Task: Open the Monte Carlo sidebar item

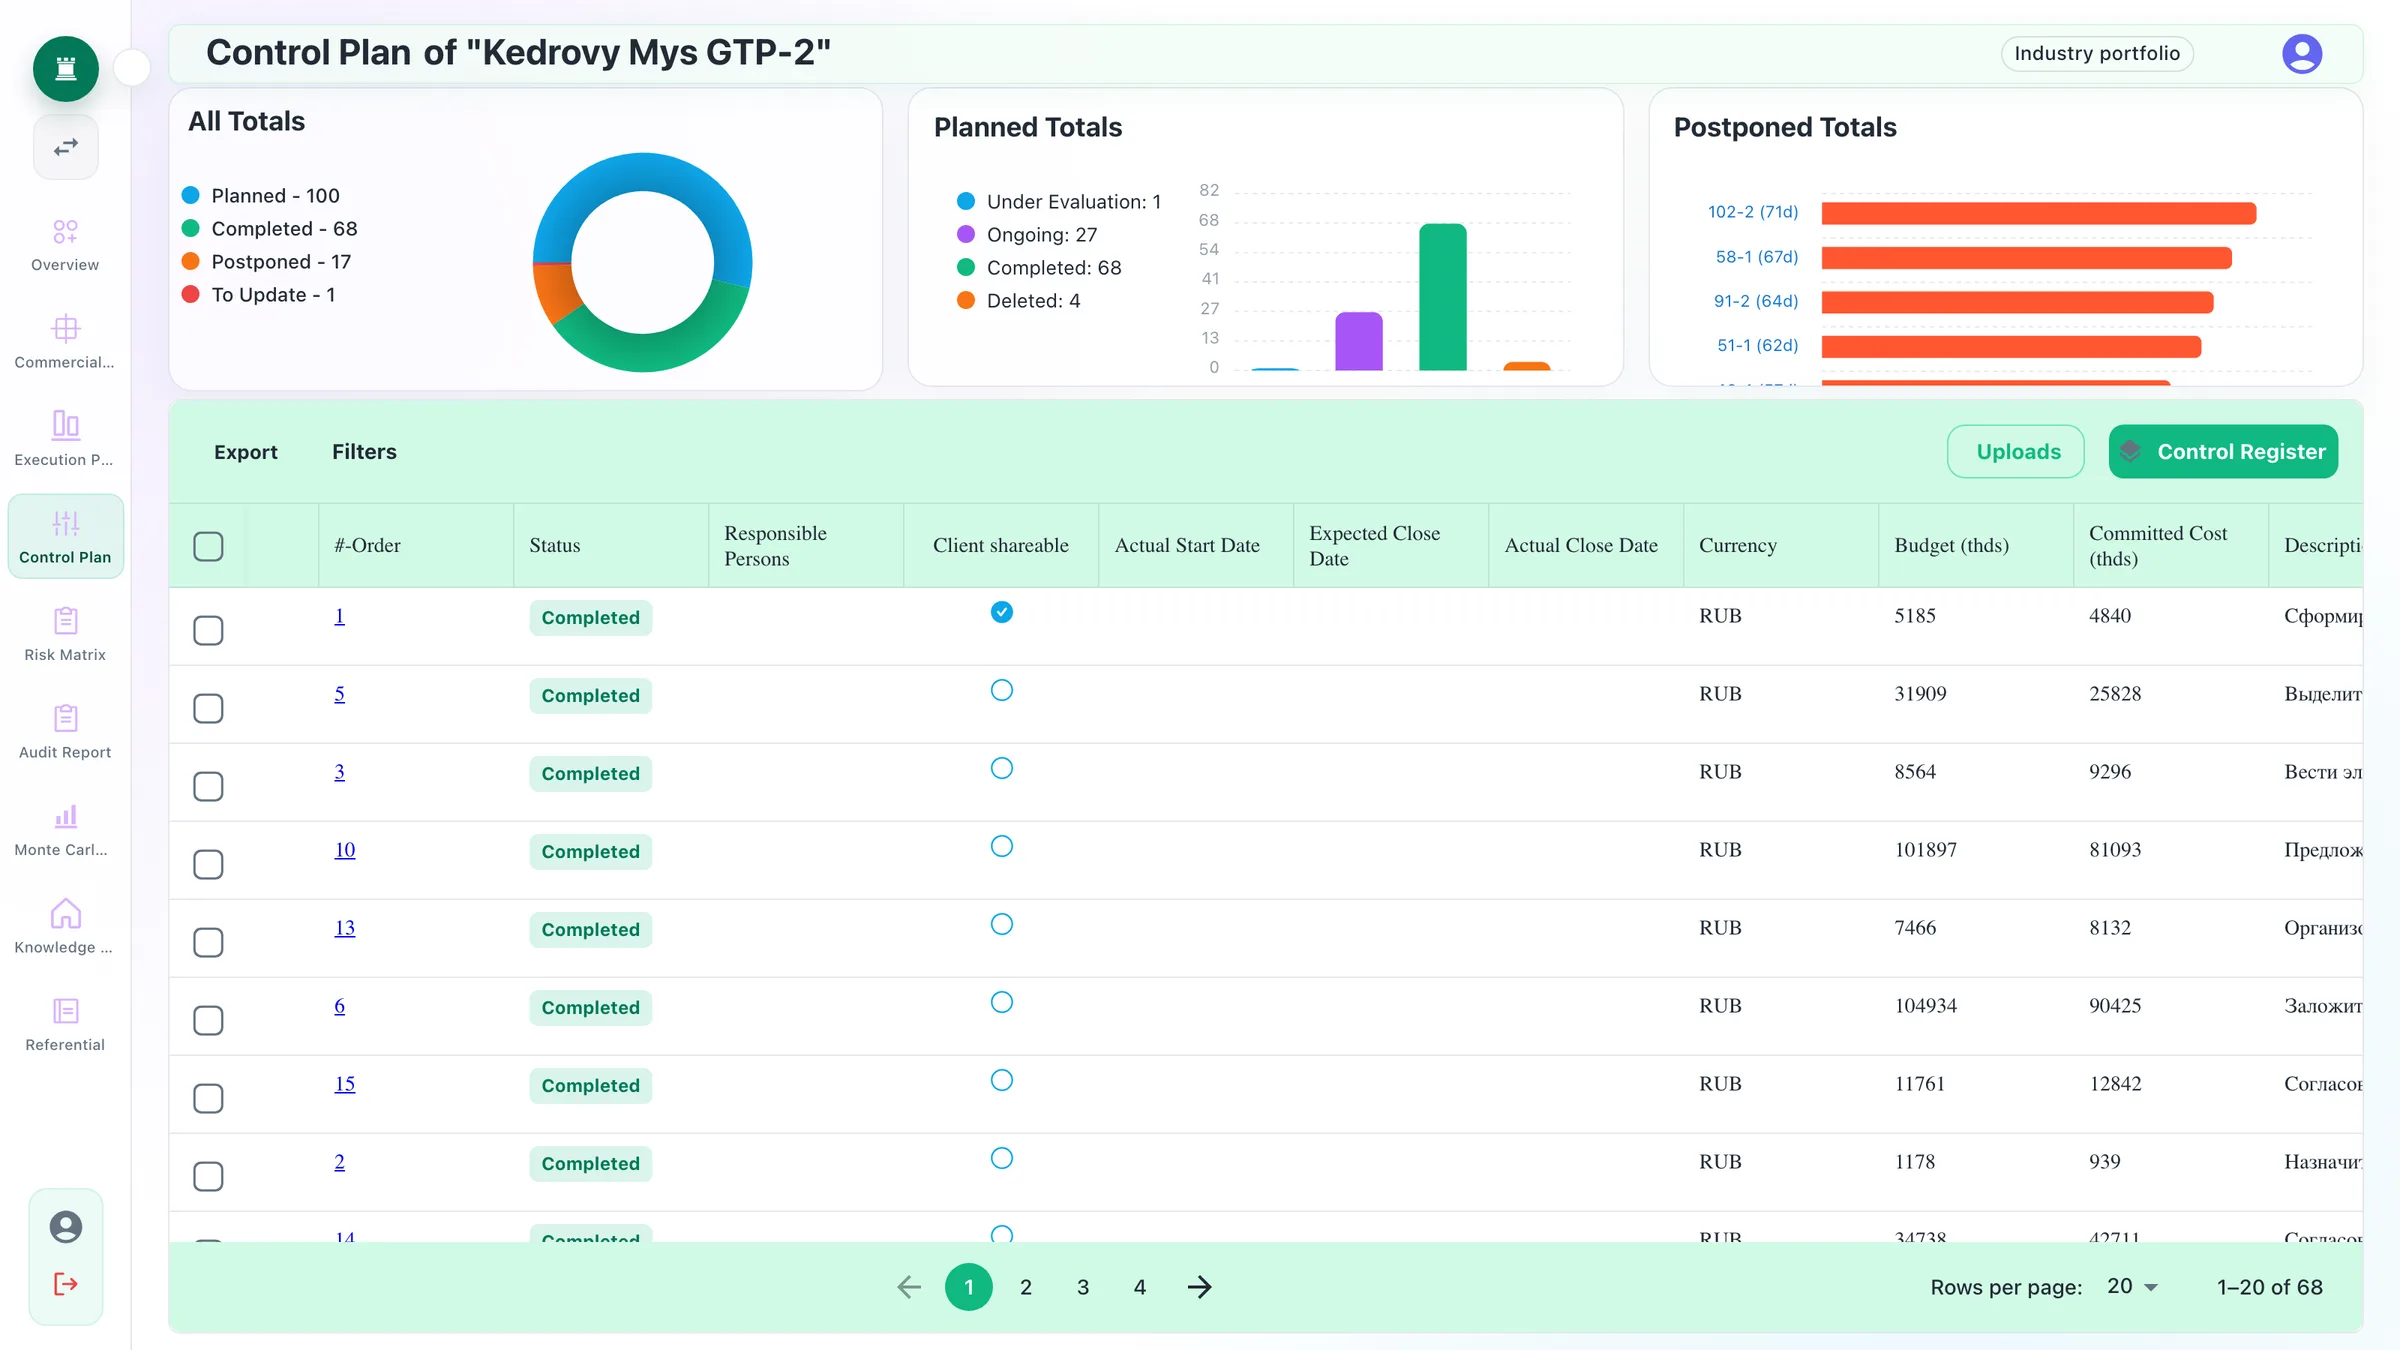Action: pyautogui.click(x=65, y=830)
